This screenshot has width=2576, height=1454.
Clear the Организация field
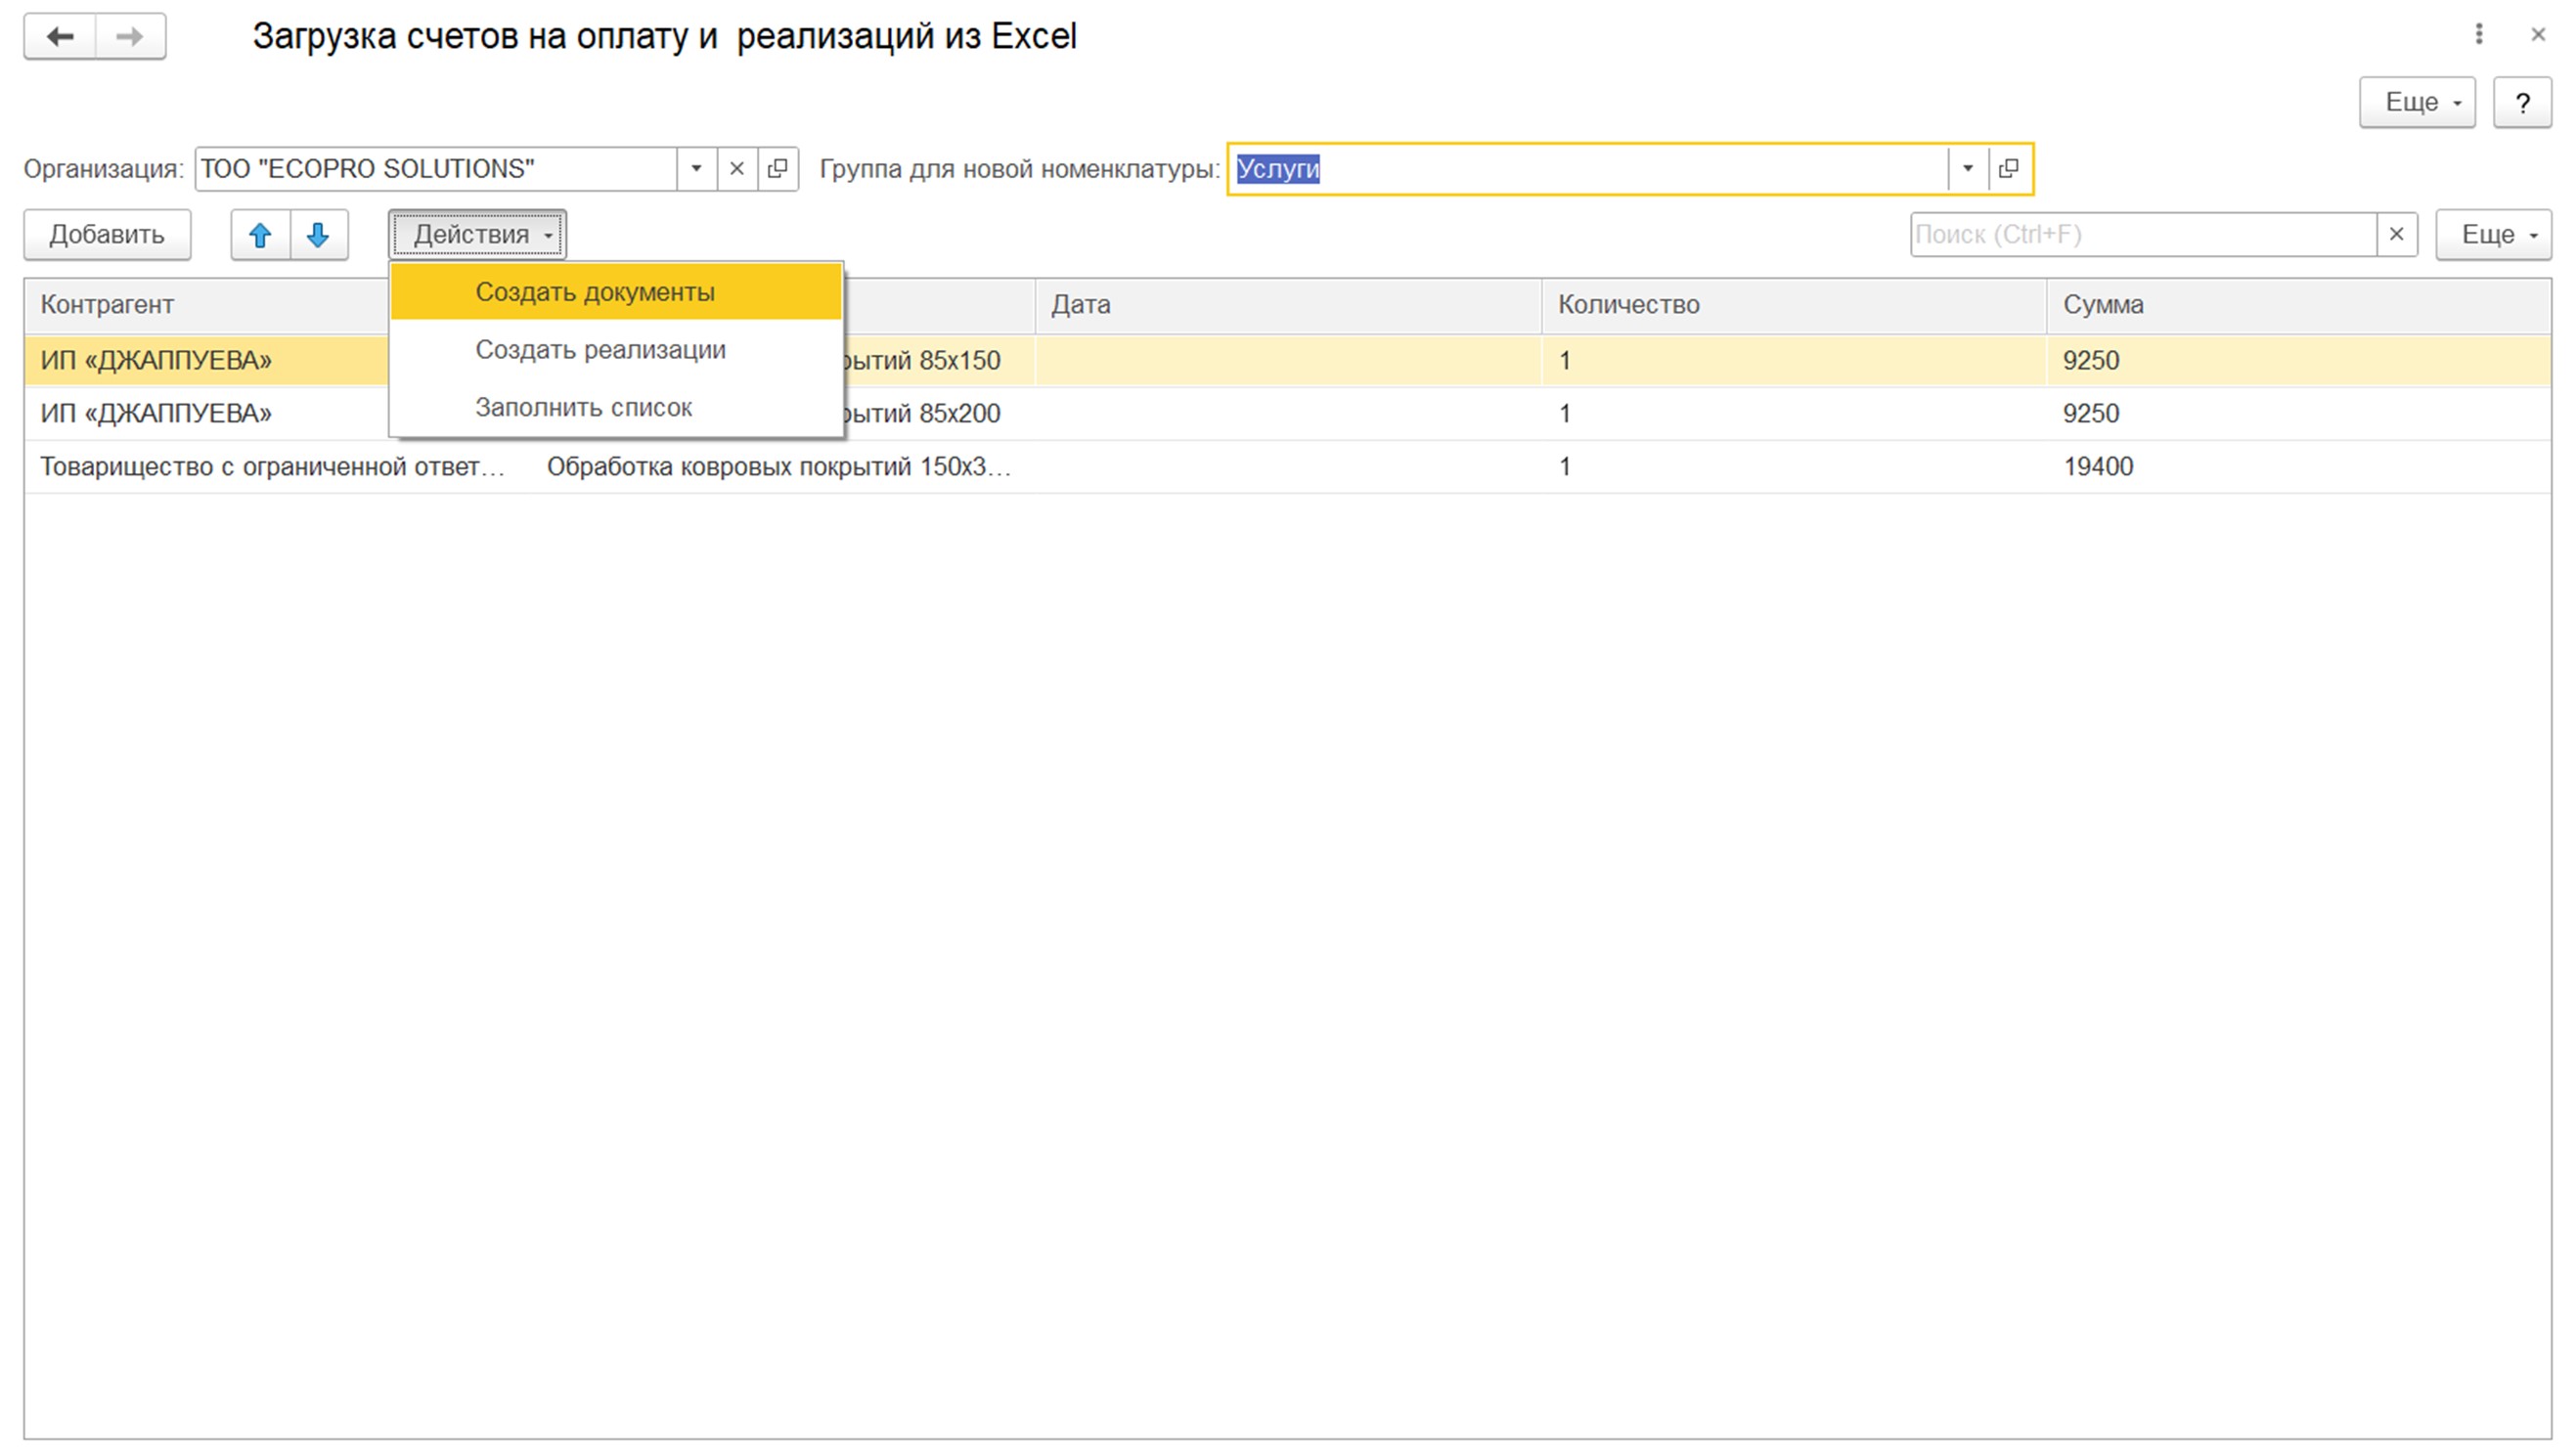pos(737,169)
